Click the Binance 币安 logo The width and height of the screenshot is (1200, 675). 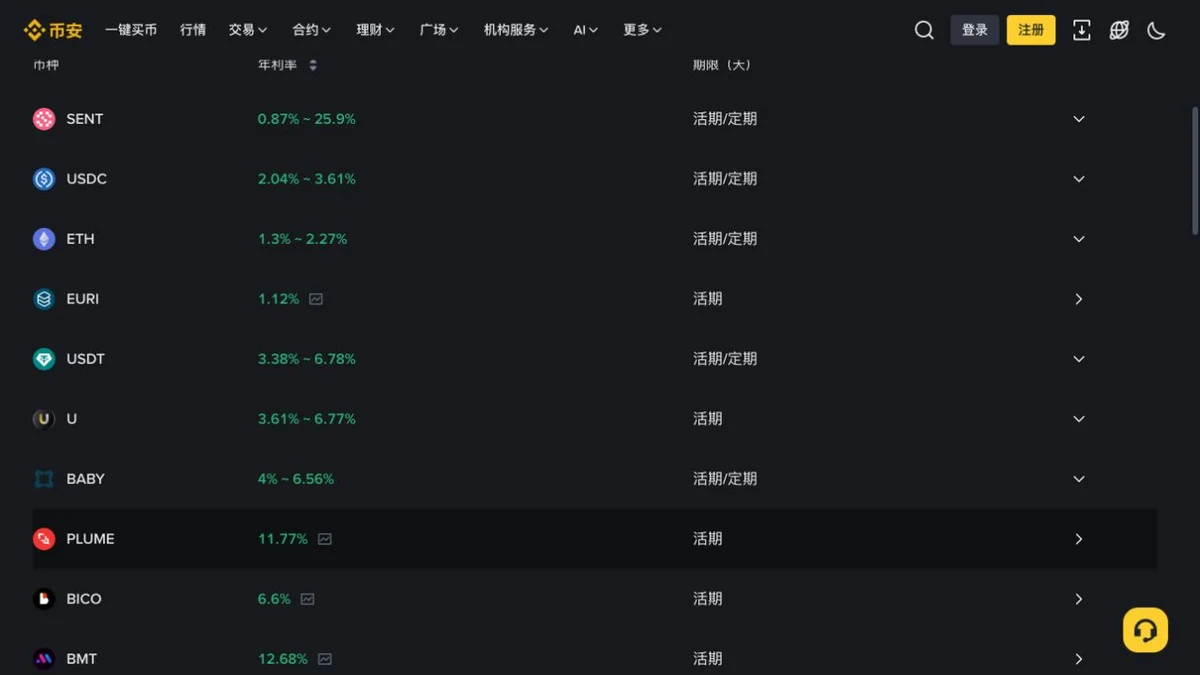click(53, 30)
